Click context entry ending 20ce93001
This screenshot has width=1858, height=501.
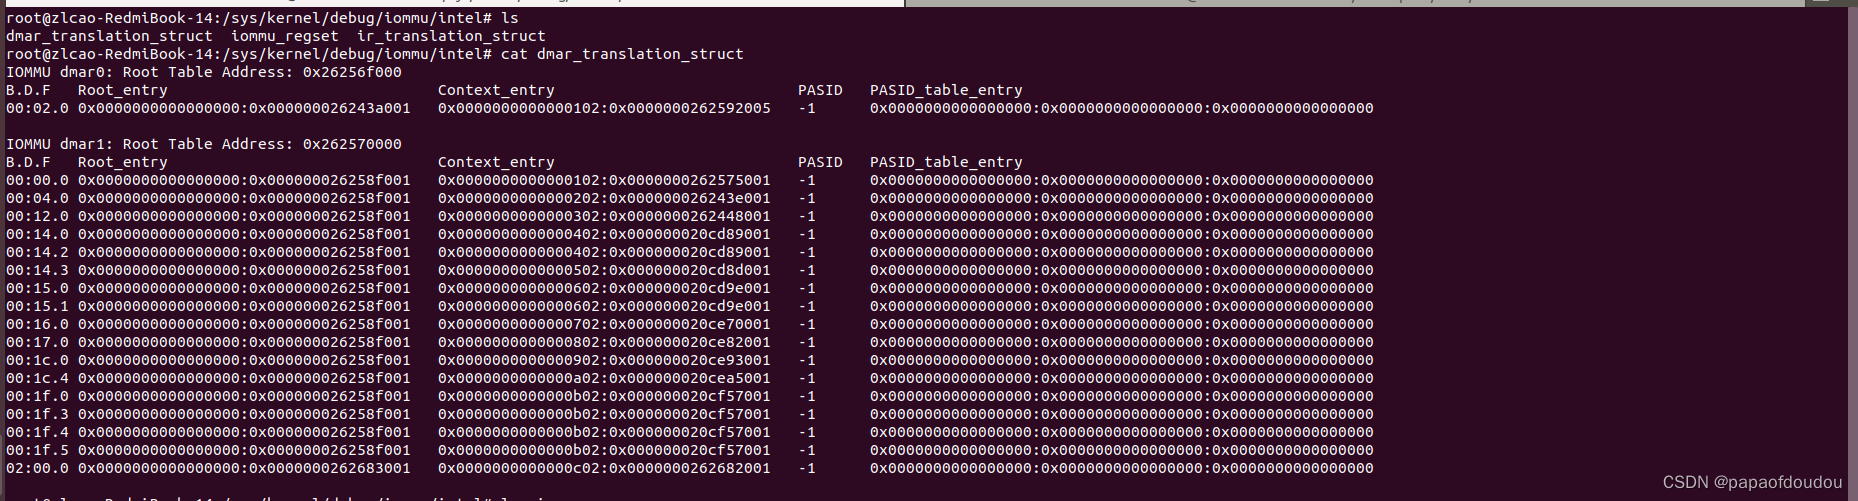point(604,360)
